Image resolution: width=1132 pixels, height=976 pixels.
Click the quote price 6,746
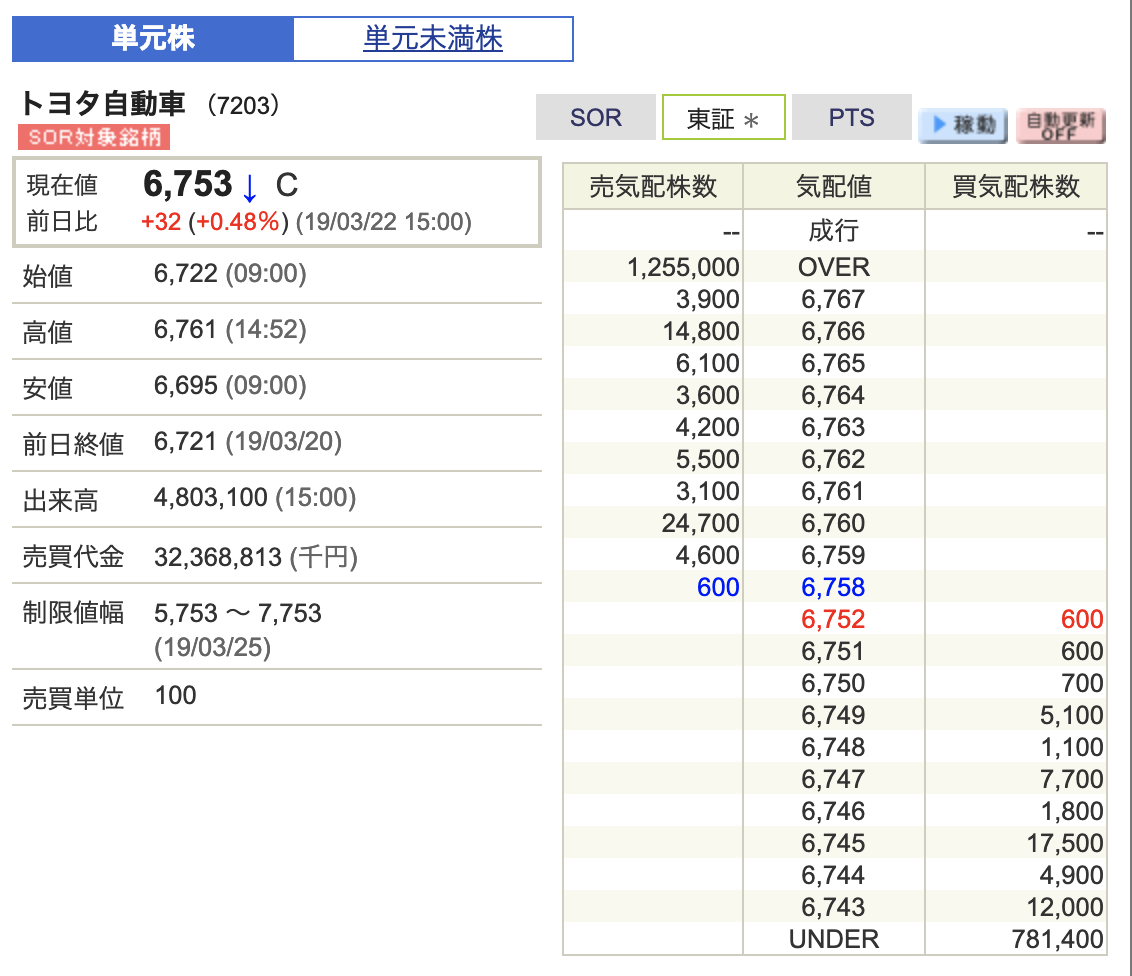click(x=833, y=811)
